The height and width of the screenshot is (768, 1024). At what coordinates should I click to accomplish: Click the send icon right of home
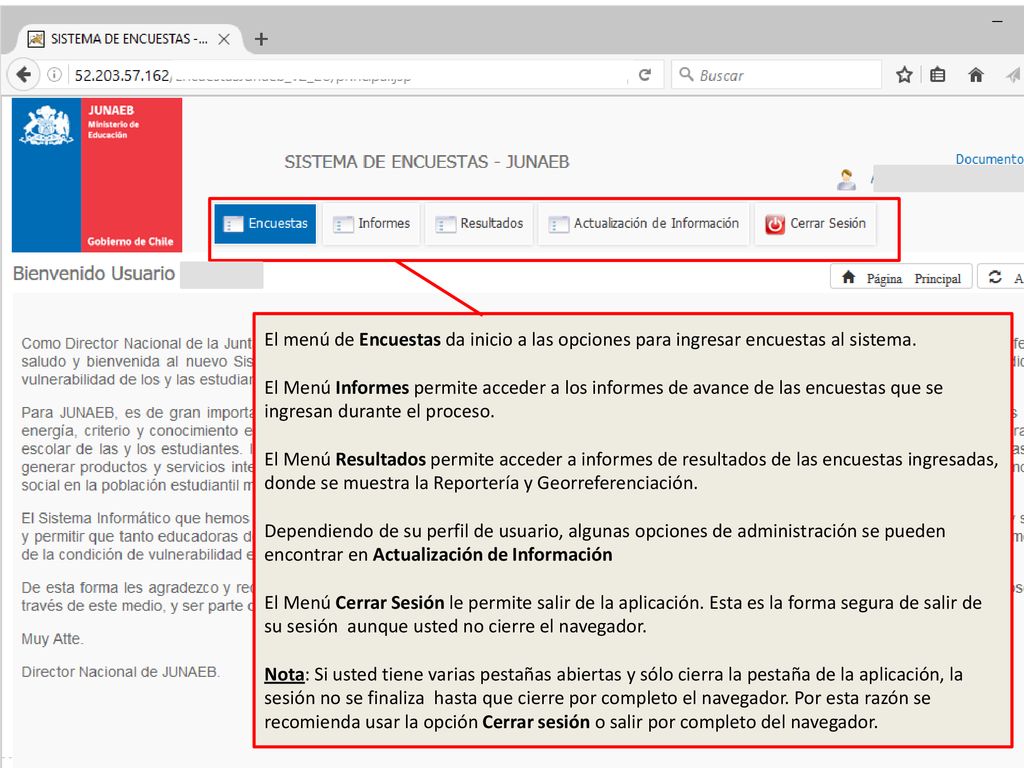1014,75
